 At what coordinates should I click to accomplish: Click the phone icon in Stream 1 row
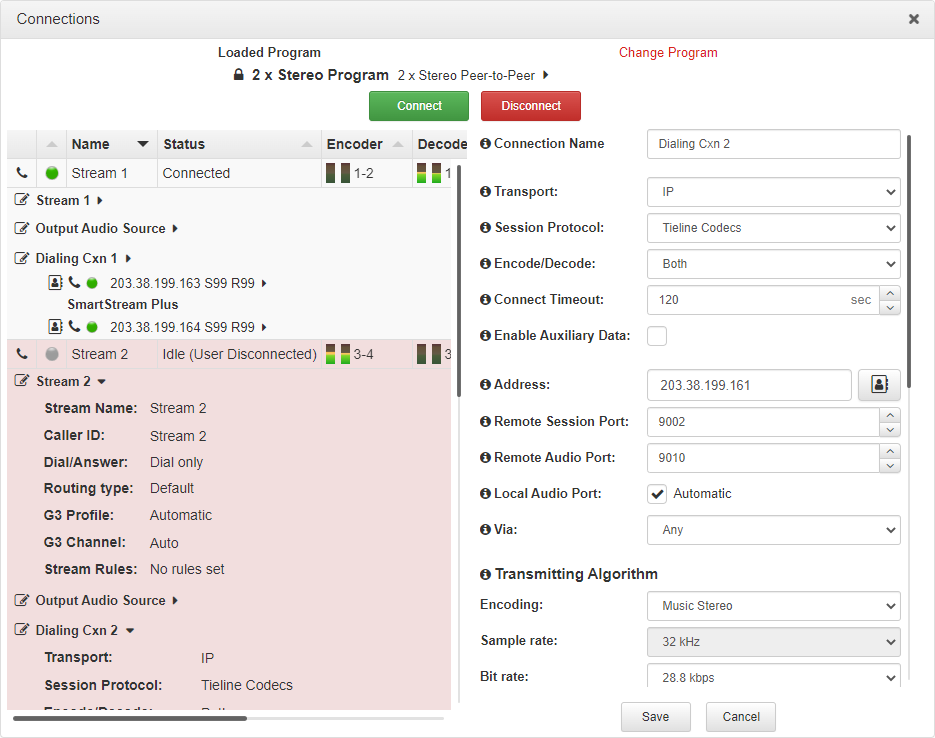point(22,173)
